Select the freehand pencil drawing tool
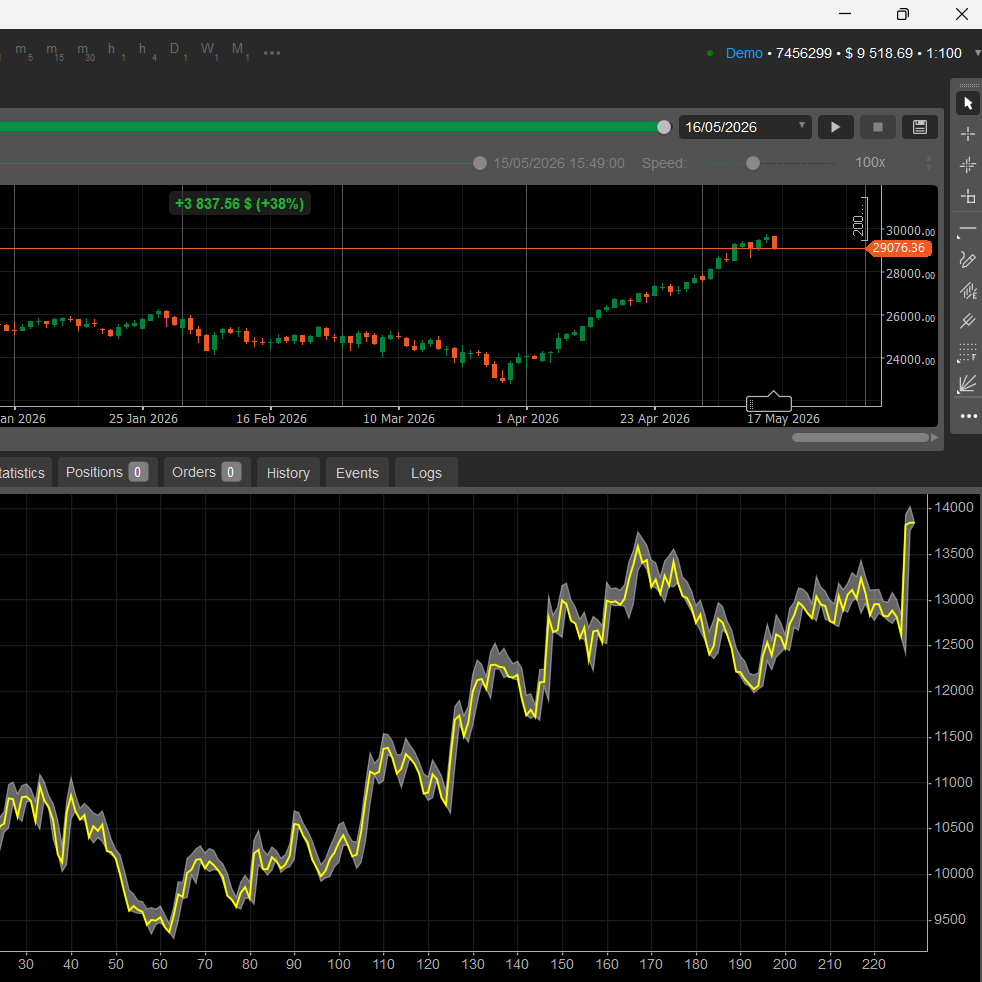 (x=968, y=259)
